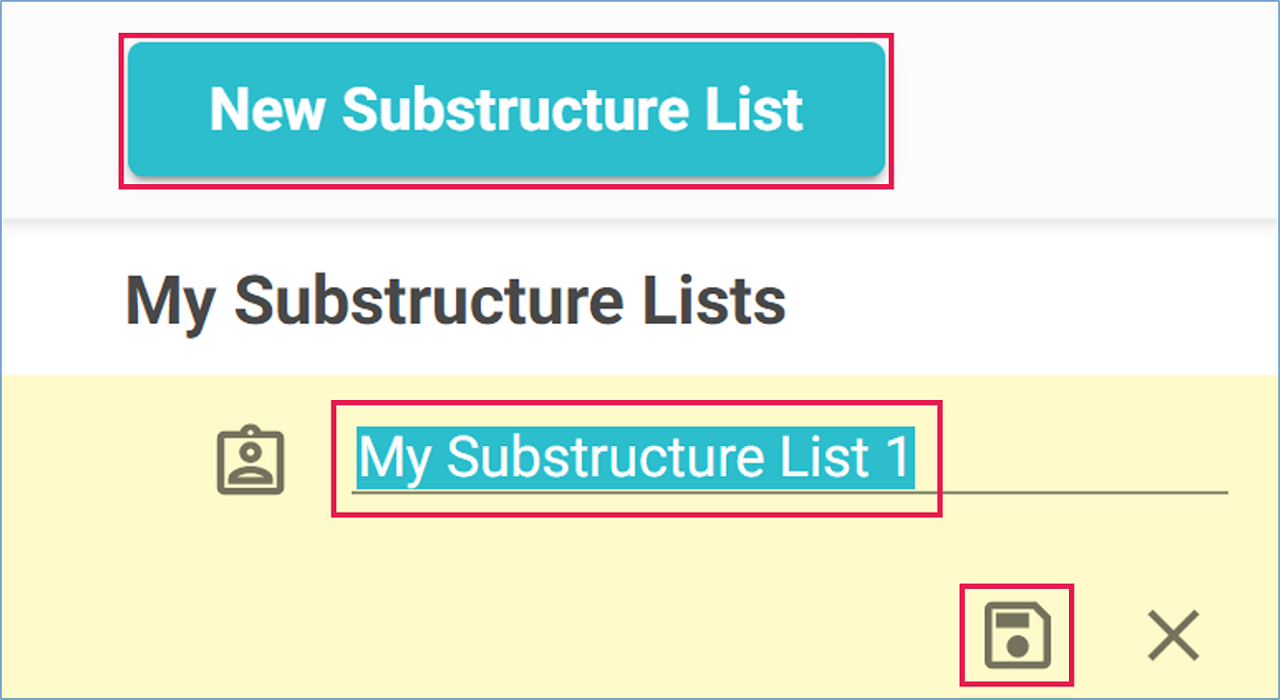Click the highlighted text My Substructure List 1
The image size is (1280, 700).
[x=635, y=458]
